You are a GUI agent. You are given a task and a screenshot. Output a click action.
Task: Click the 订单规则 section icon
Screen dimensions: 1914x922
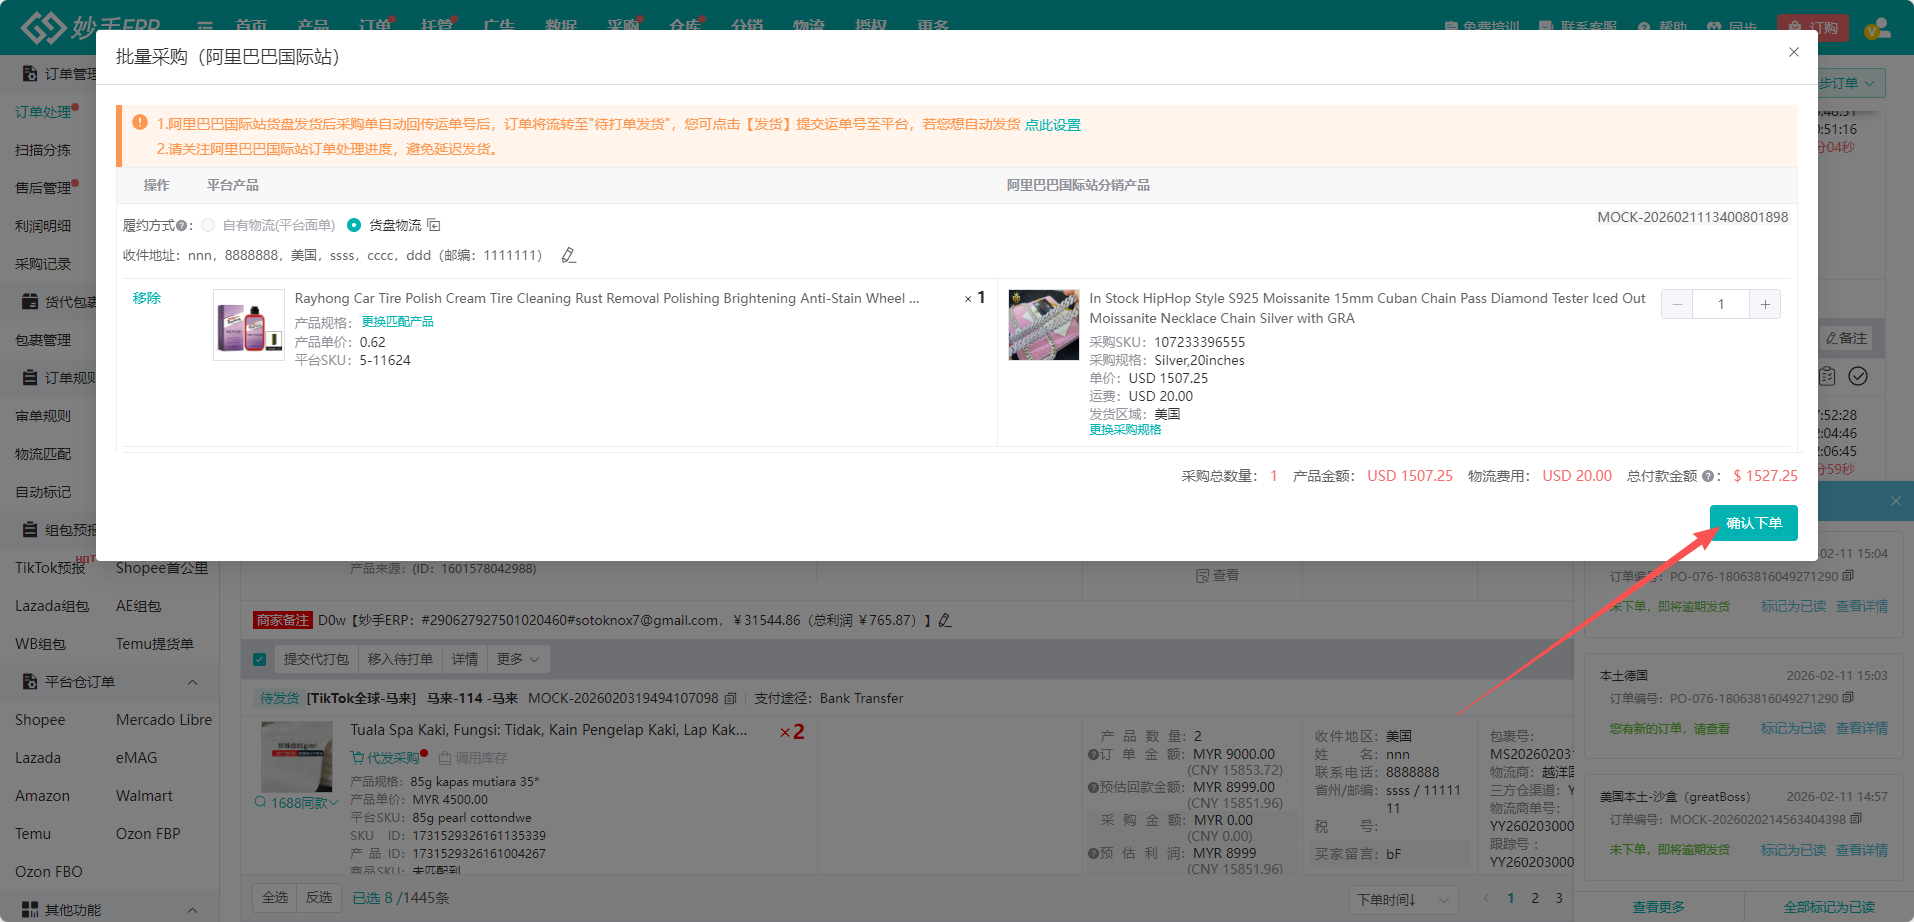coord(30,378)
